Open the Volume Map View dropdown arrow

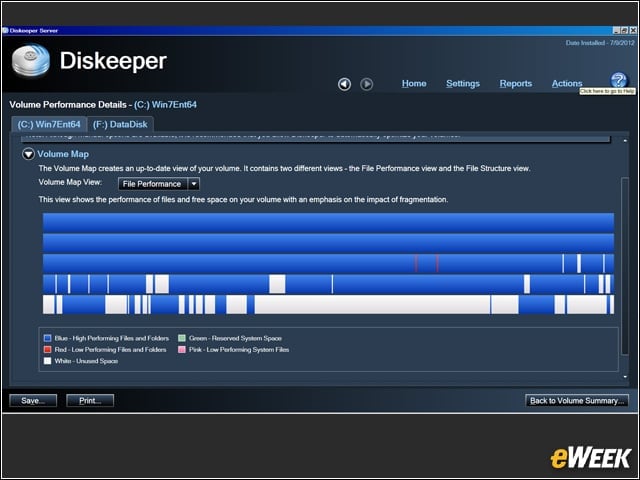[x=194, y=184]
